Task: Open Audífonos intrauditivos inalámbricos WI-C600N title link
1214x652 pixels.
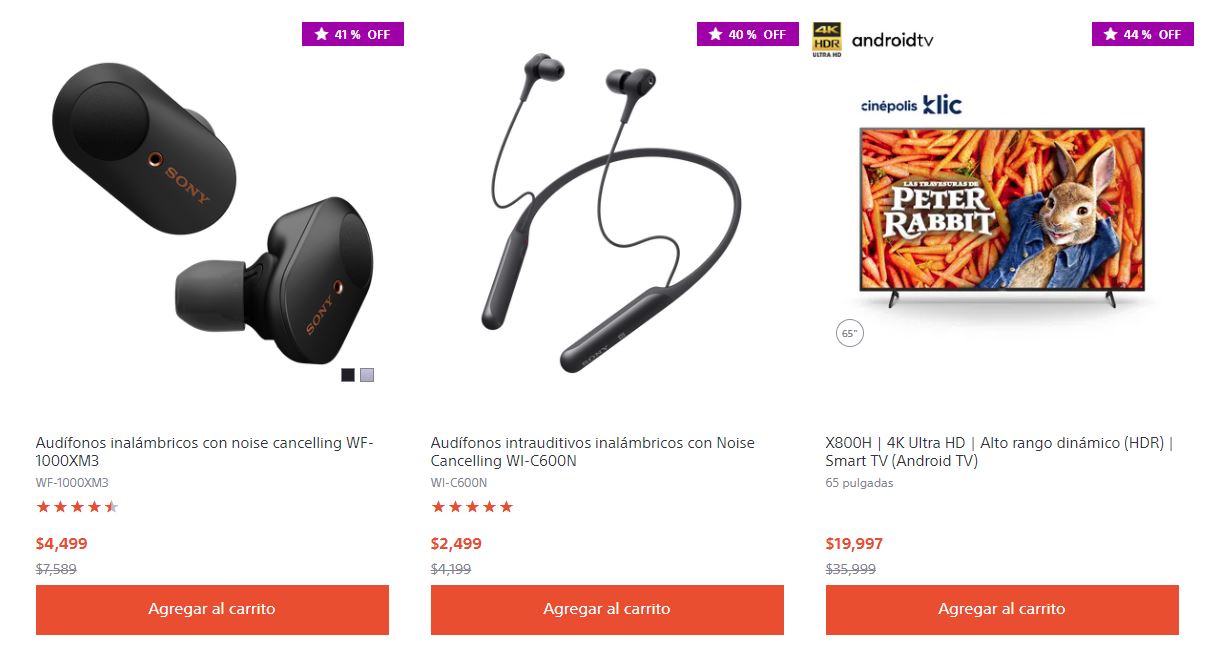Action: (x=593, y=452)
